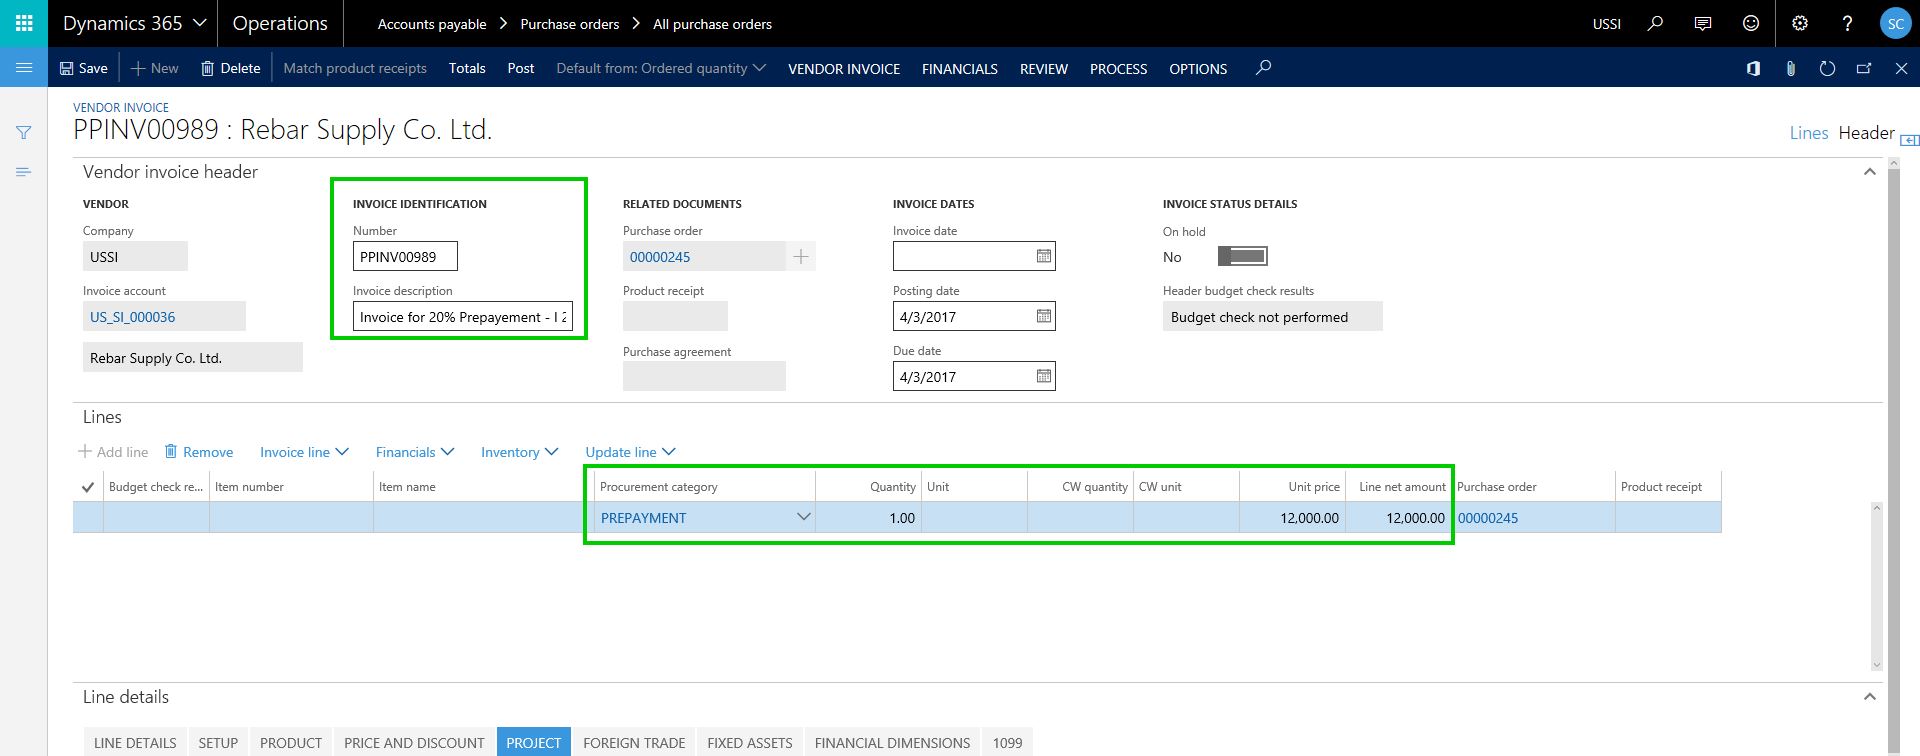
Task: Open the FINANCIALS menu tab
Action: (960, 68)
